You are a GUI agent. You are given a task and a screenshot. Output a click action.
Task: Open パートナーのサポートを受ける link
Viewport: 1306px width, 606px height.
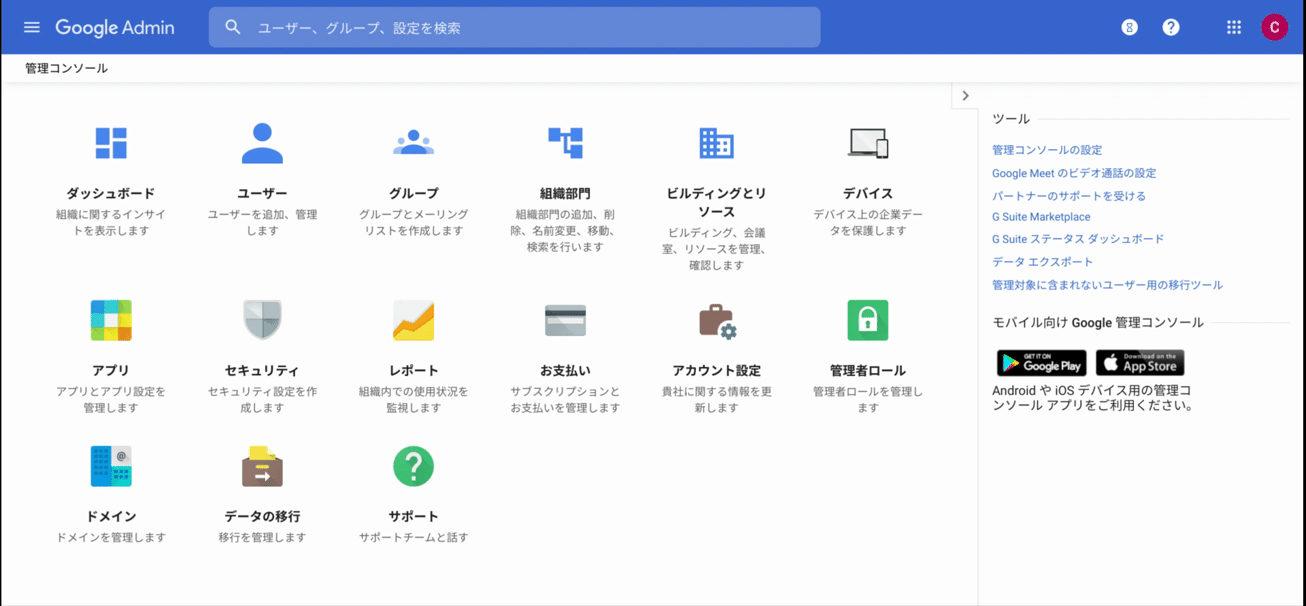pos(1069,196)
